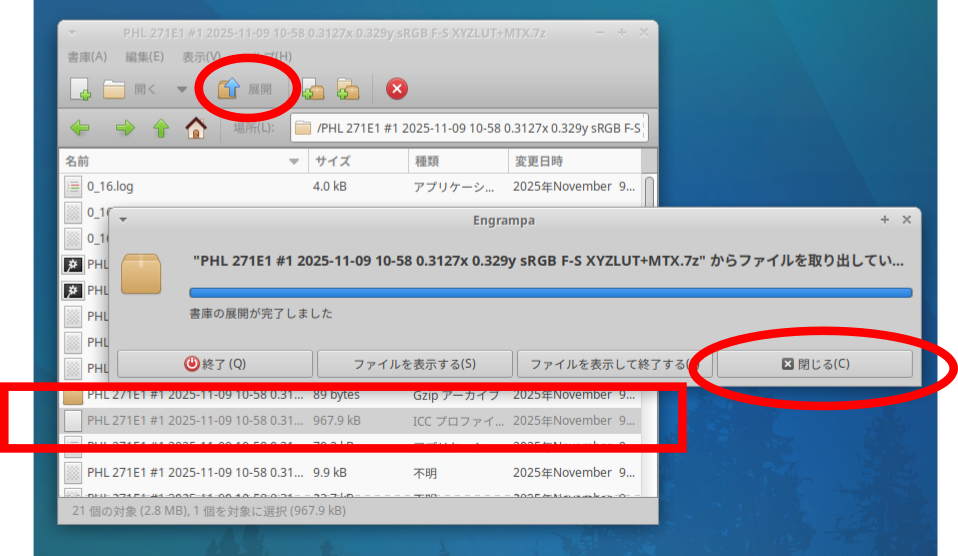Click the add files to archive icon

coord(313,89)
